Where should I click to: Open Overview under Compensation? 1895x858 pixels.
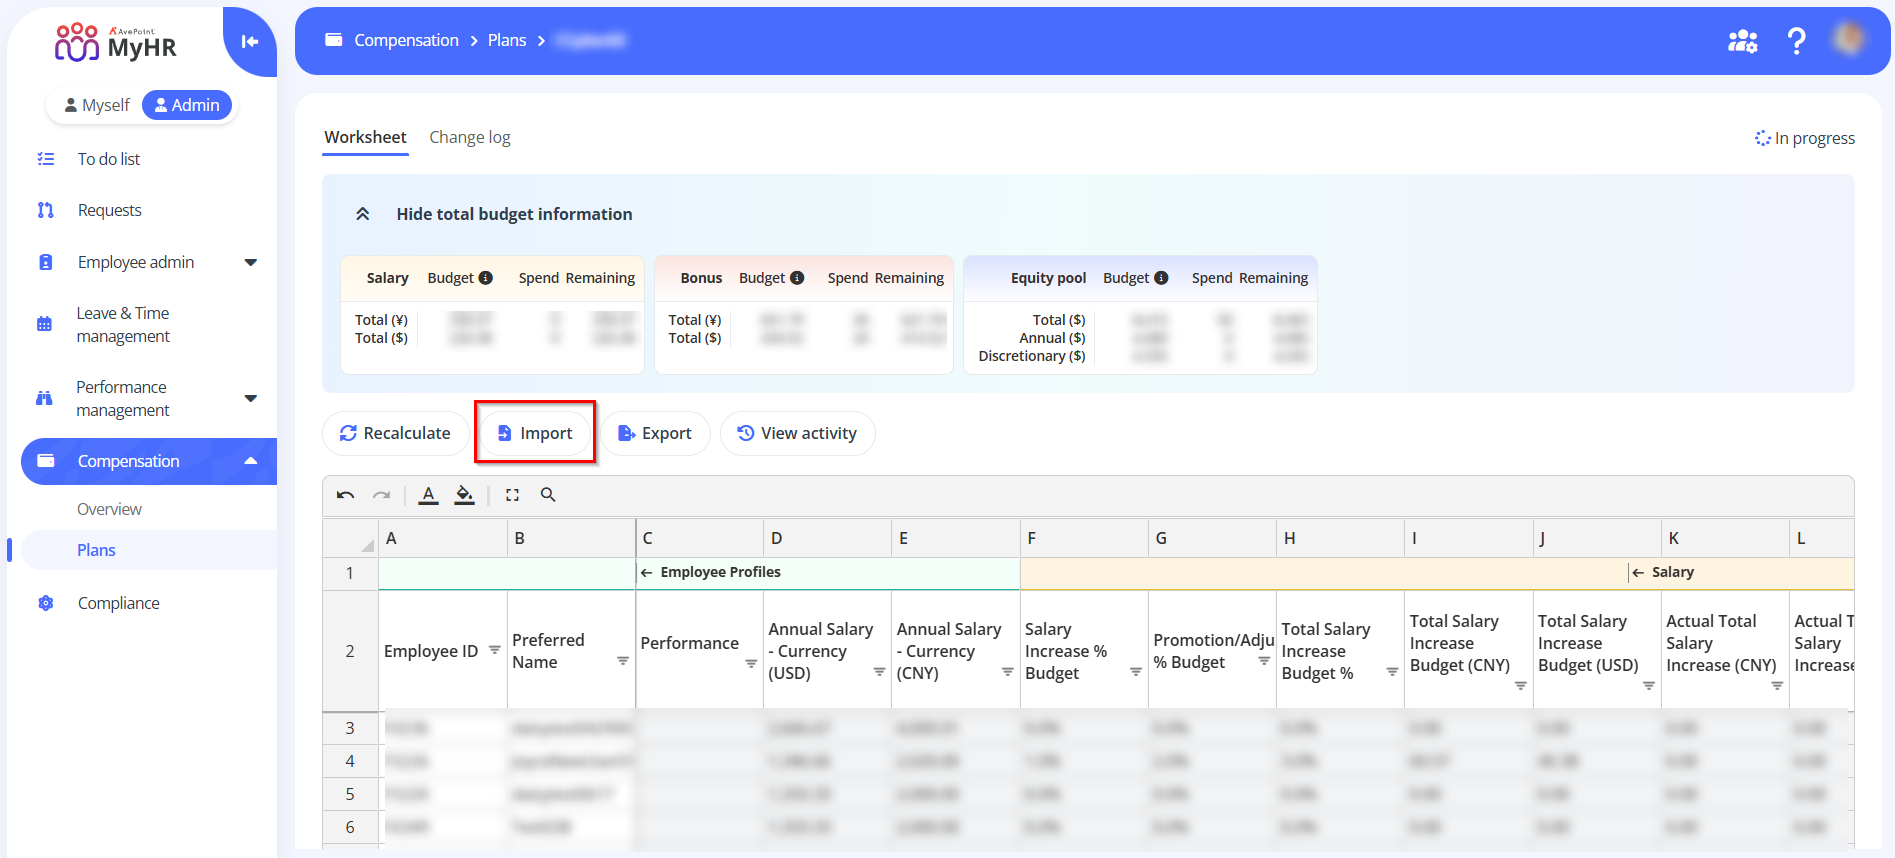pyautogui.click(x=109, y=509)
